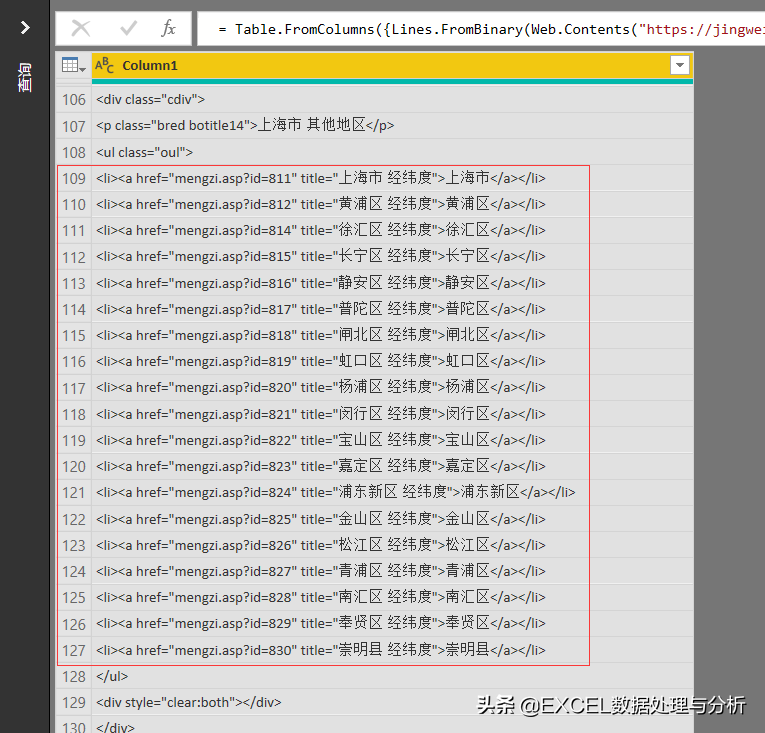
Task: Select the row with id=818 闸北区
Action: [392, 335]
